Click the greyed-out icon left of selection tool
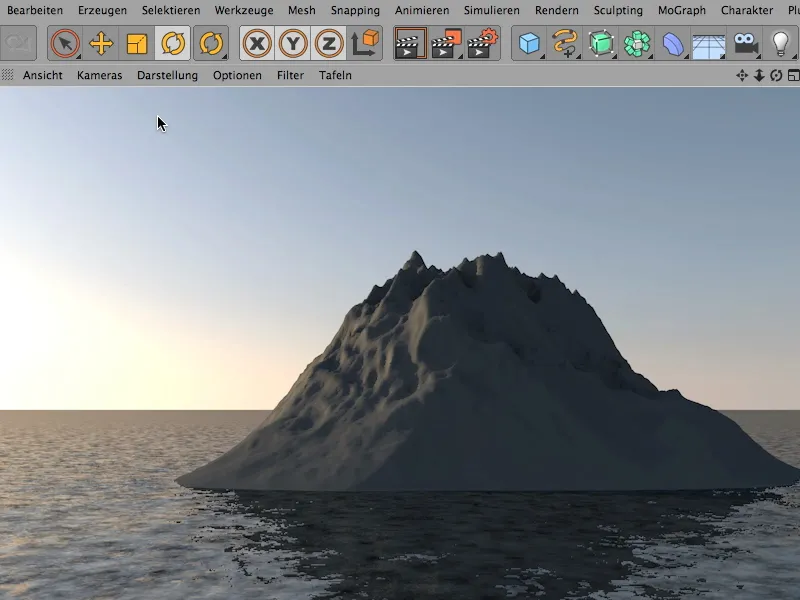 tap(18, 43)
